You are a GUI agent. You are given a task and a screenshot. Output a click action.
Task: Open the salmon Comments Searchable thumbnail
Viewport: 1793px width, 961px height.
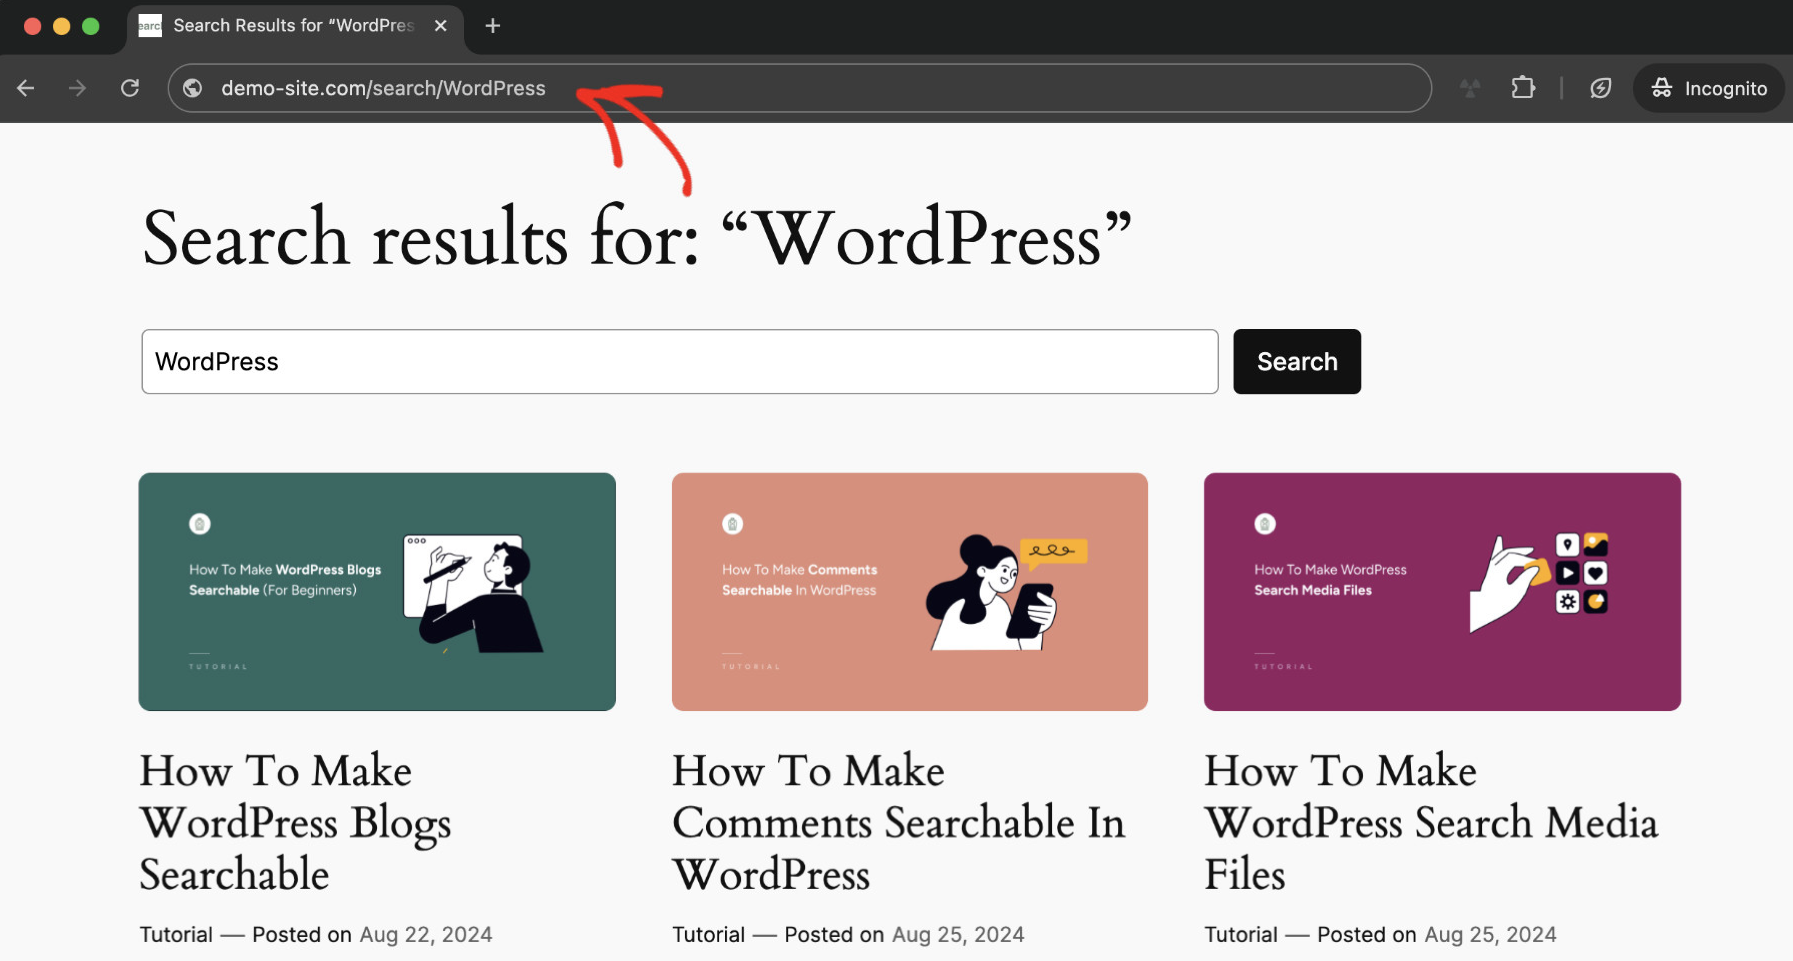coord(910,592)
